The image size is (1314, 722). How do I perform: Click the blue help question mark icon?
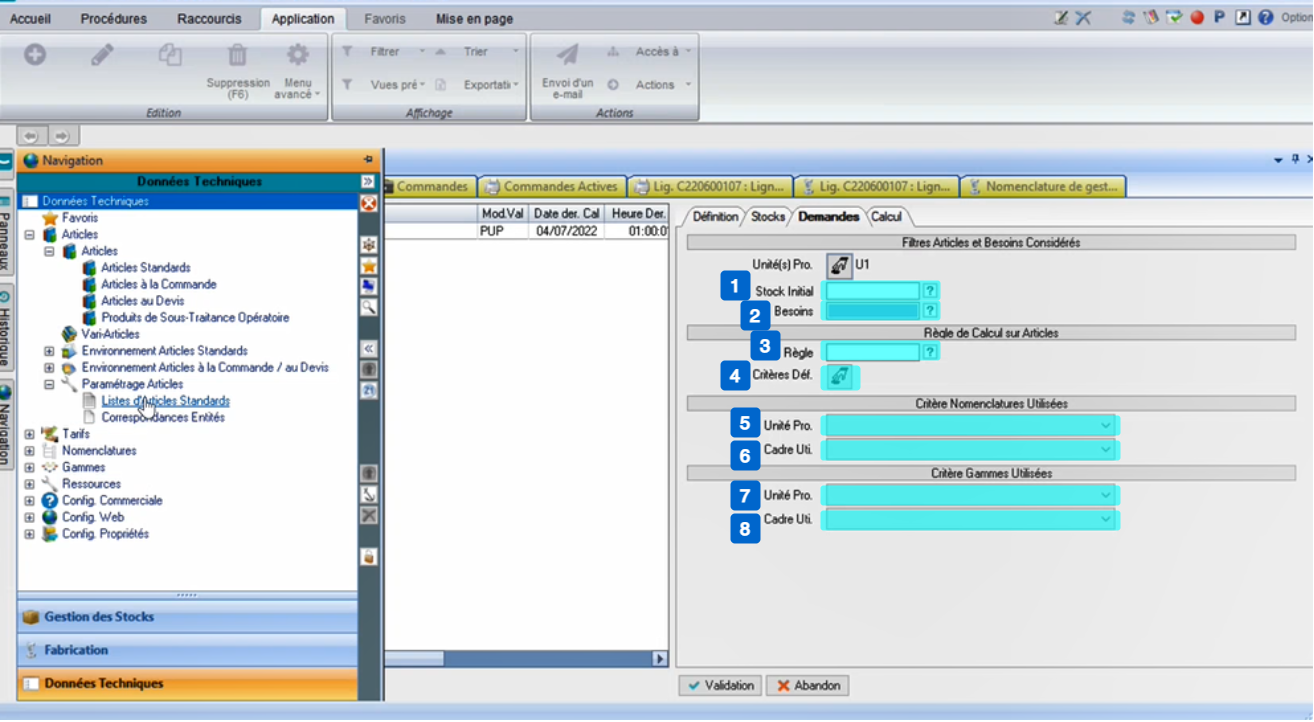1266,17
